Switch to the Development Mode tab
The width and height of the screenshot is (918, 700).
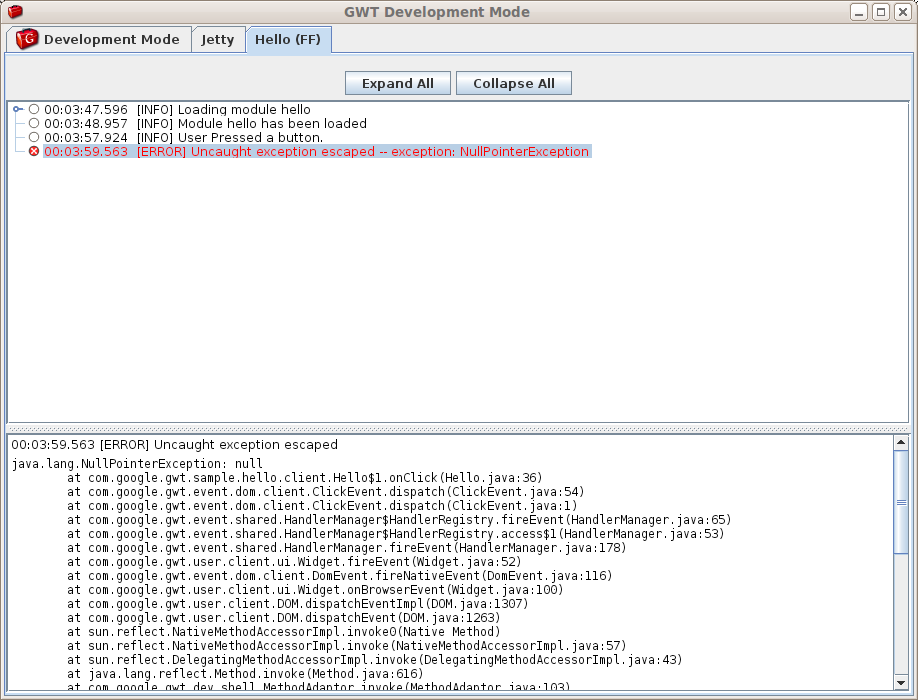(99, 39)
